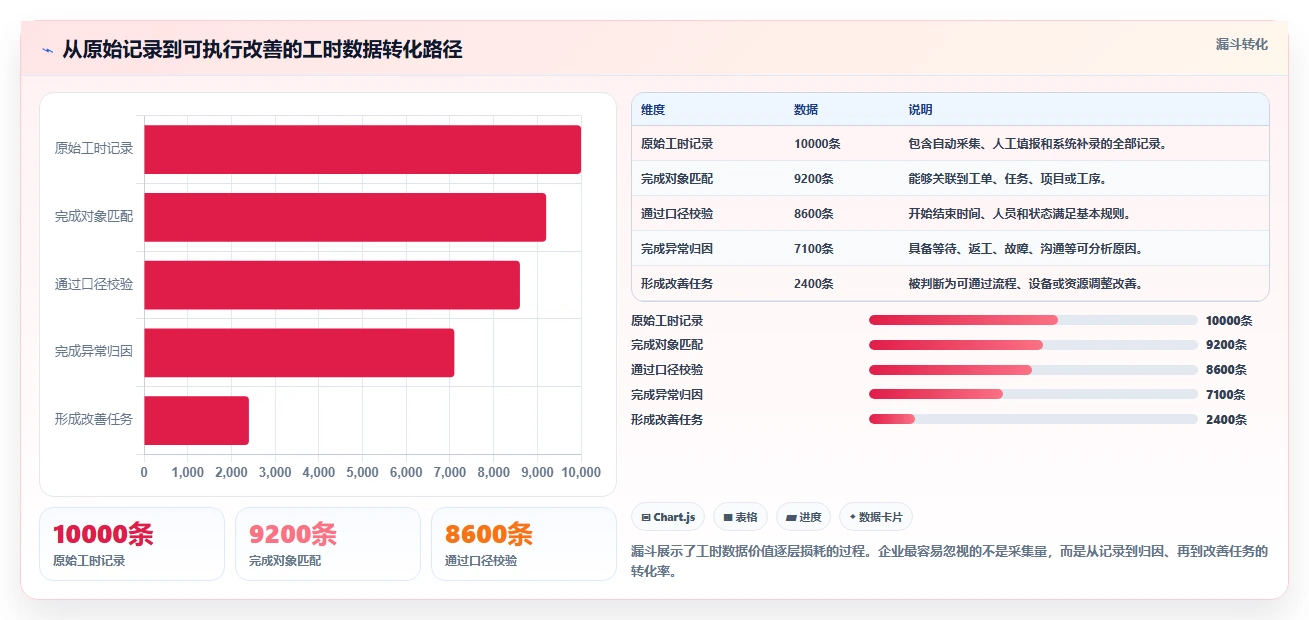Click the 7100条 value in the table
Image resolution: width=1309 pixels, height=620 pixels.
point(814,249)
